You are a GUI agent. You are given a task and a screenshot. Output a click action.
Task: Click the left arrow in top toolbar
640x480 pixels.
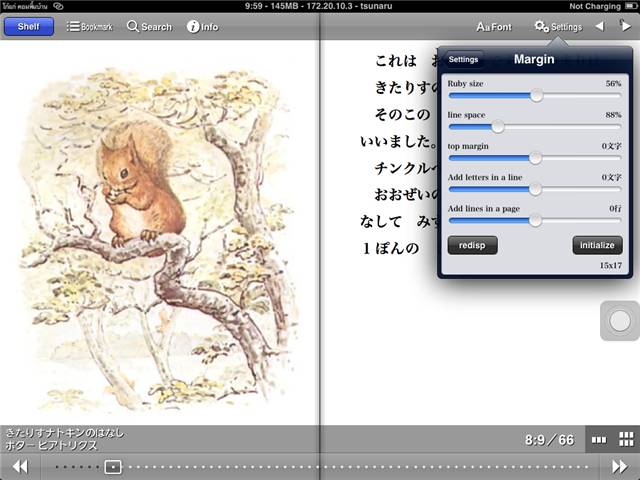[x=599, y=26]
